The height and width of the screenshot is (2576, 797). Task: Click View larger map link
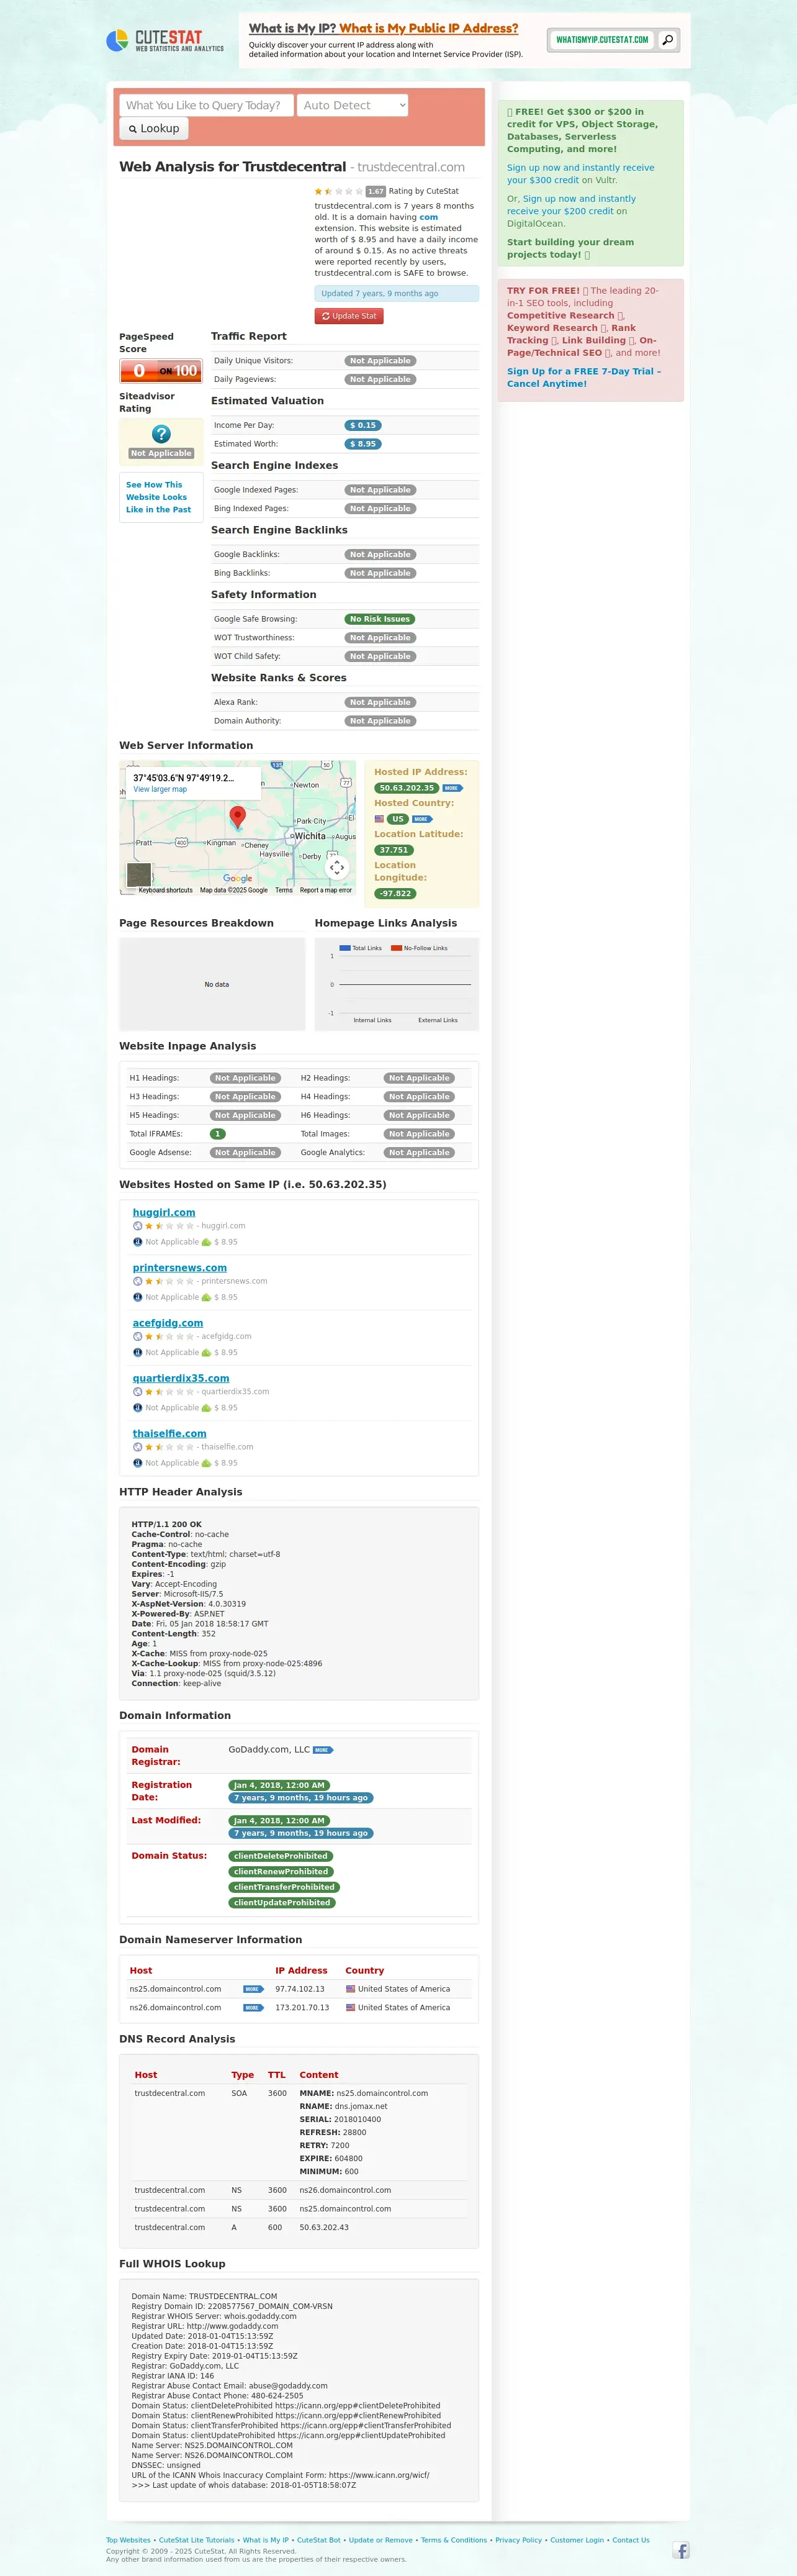(160, 789)
